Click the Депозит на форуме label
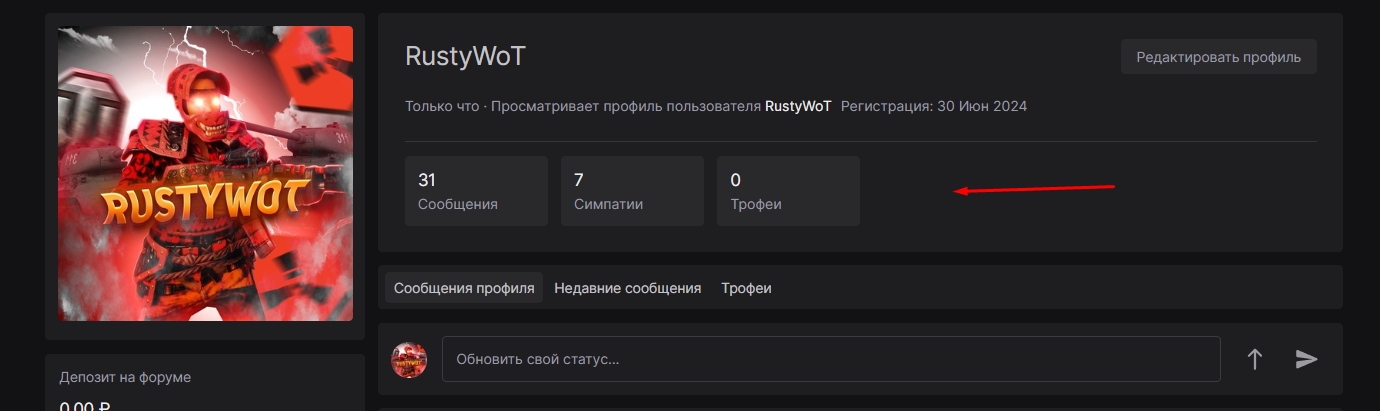Viewport: 1380px width, 411px height. click(x=125, y=377)
